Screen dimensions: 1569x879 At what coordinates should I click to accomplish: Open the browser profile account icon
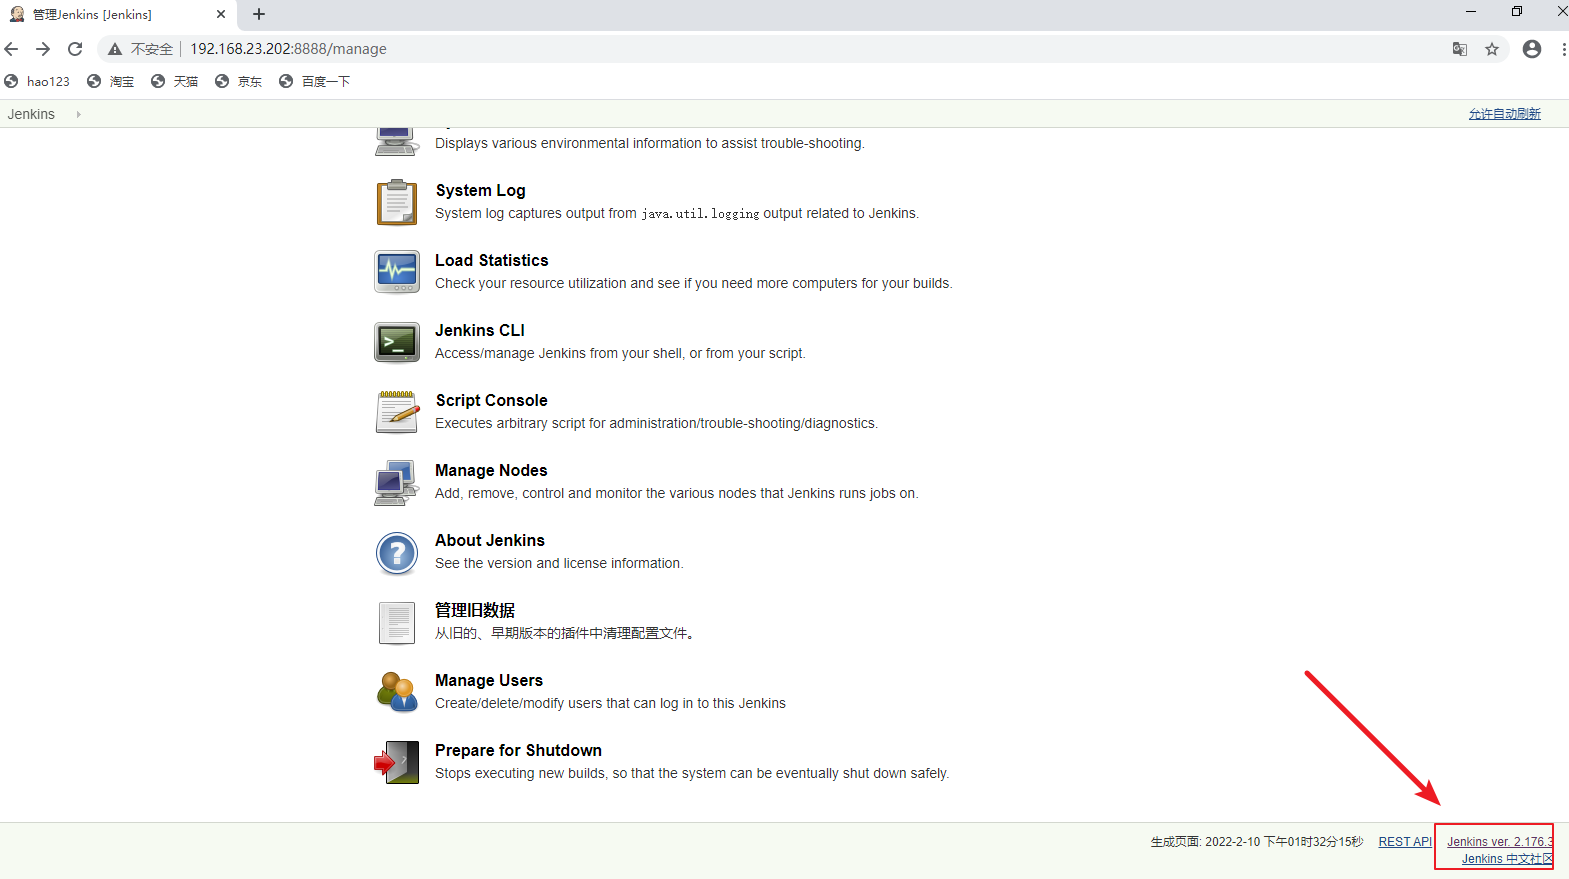click(1532, 49)
